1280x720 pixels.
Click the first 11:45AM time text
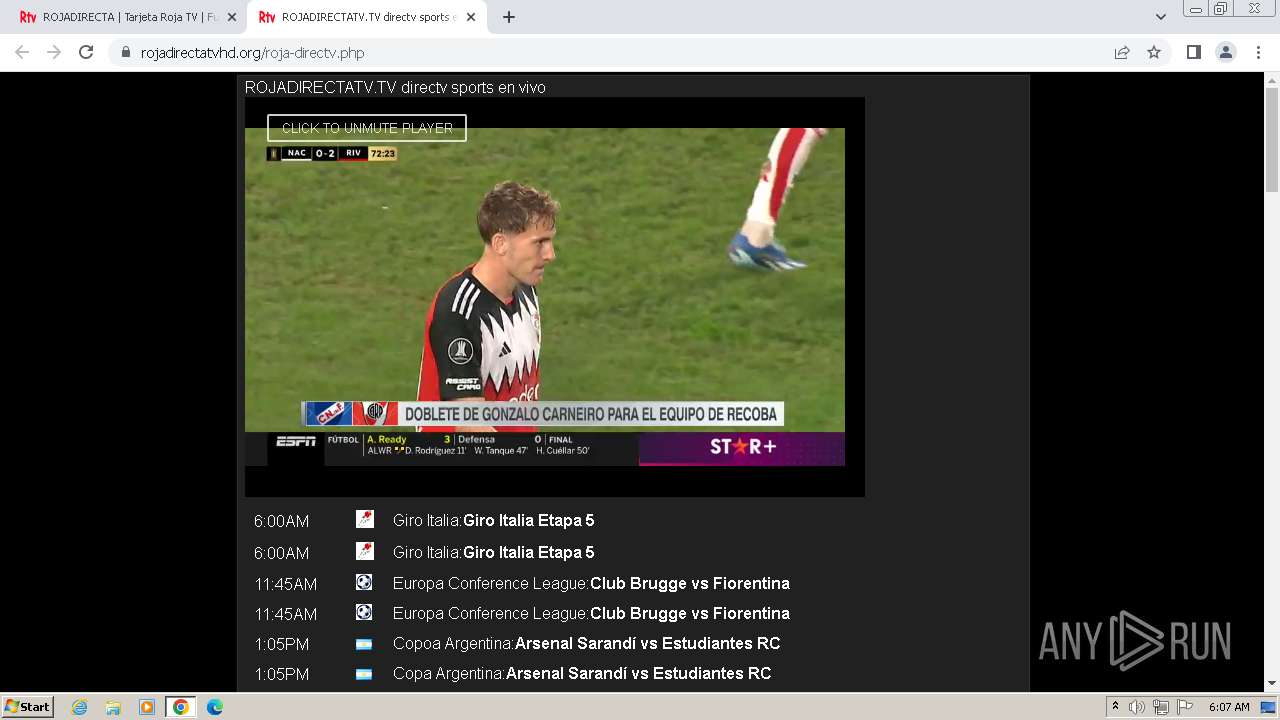point(285,584)
